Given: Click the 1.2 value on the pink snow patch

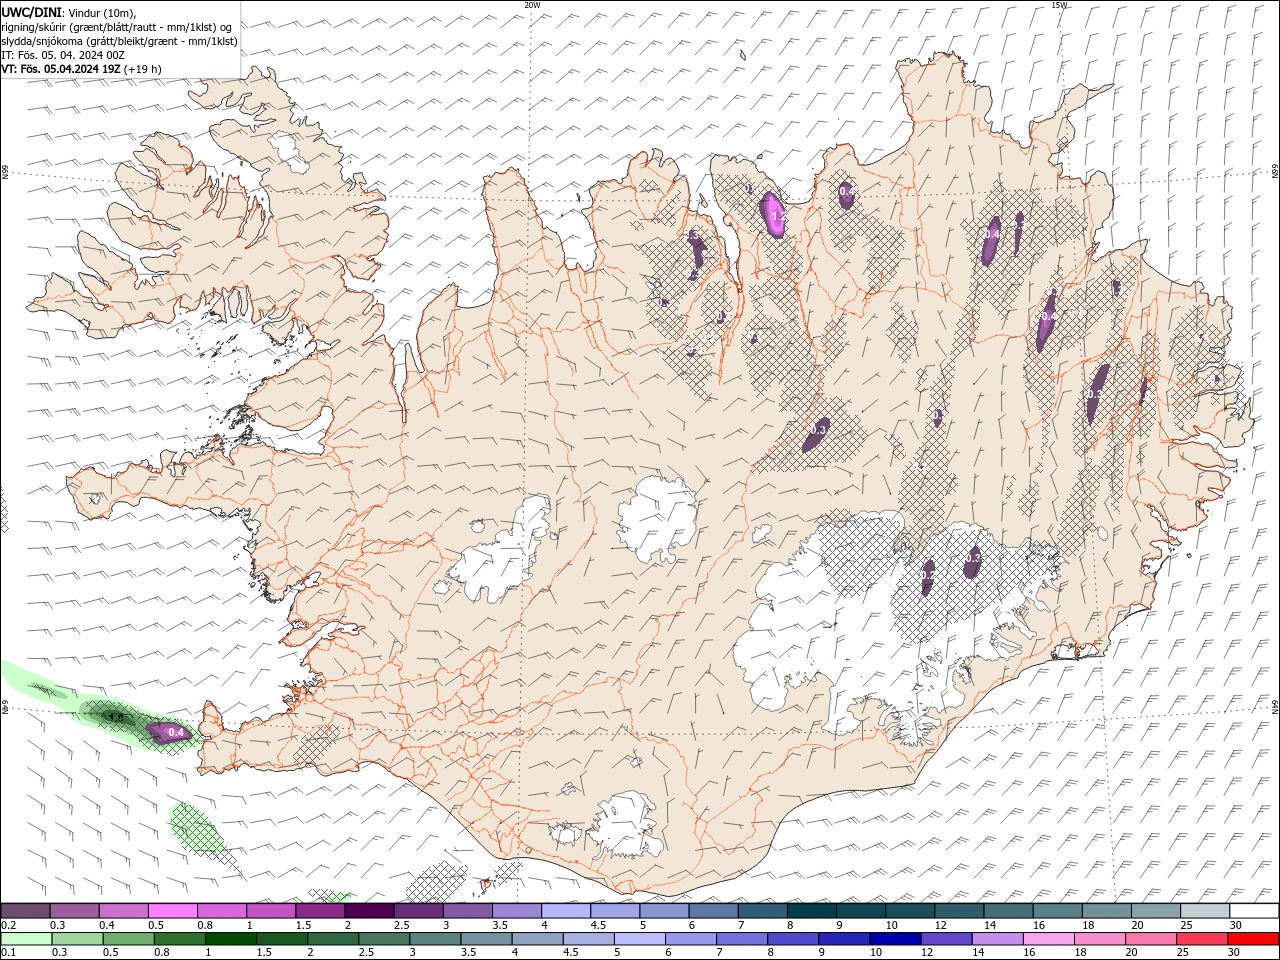Looking at the screenshot, I should click(780, 216).
